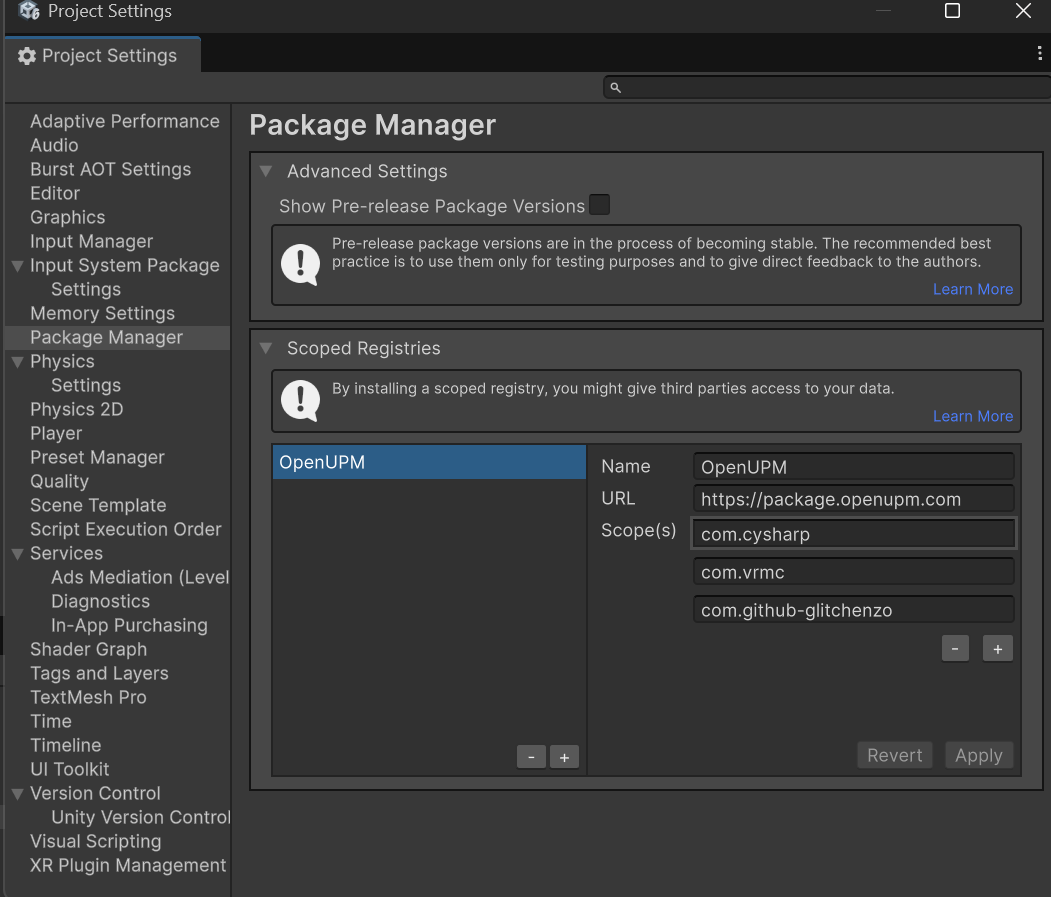1051x897 pixels.
Task: Close the Project Settings window
Action: [1023, 11]
